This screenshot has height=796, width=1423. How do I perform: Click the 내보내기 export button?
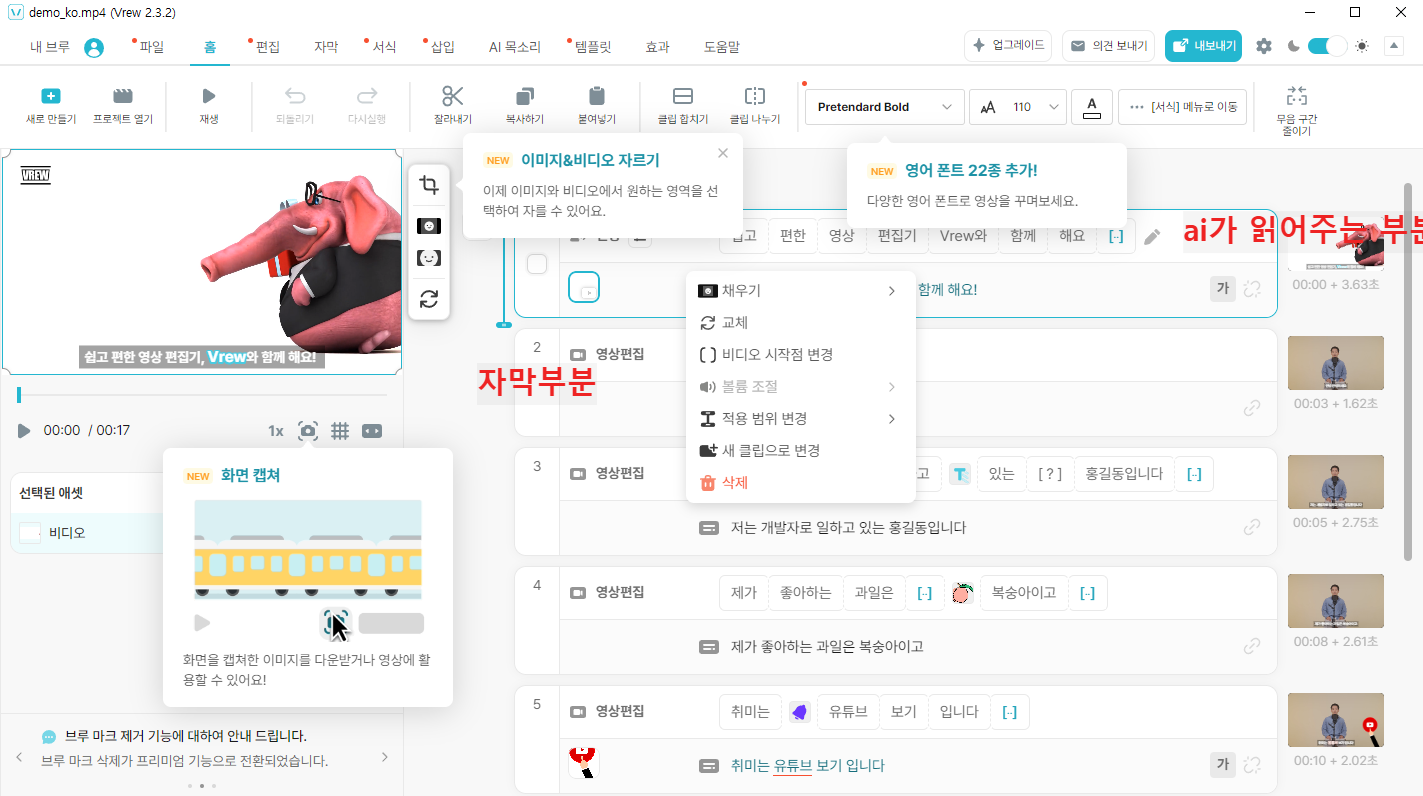click(1203, 46)
